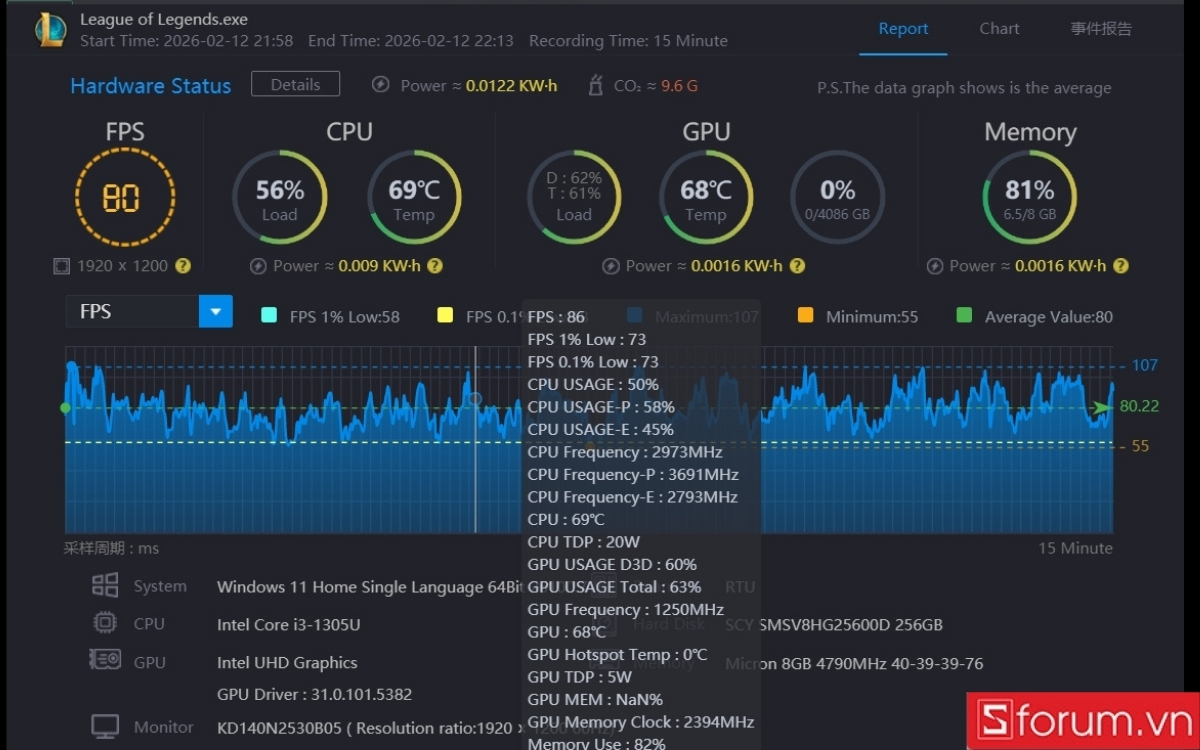Click the CO₂ emission icon
This screenshot has height=750, width=1200.
(595, 84)
